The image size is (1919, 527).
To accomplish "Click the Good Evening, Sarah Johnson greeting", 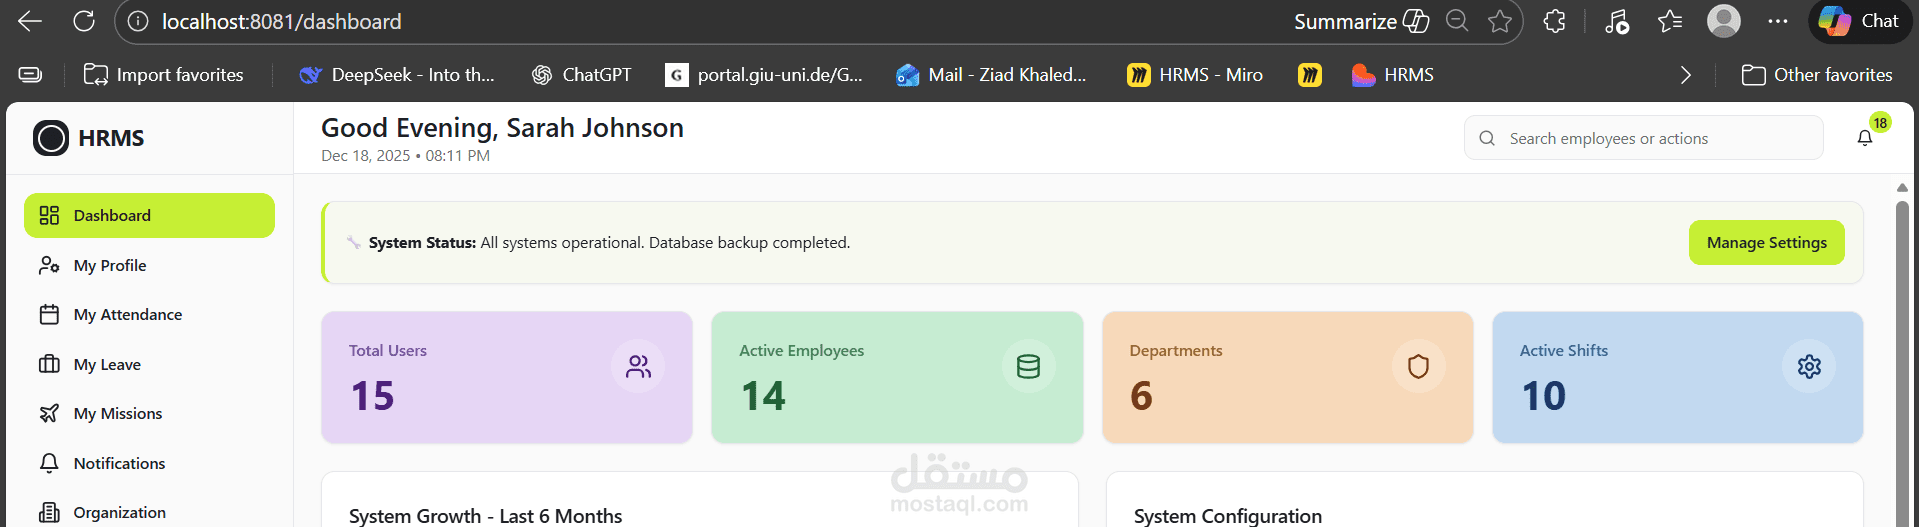I will pyautogui.click(x=502, y=128).
